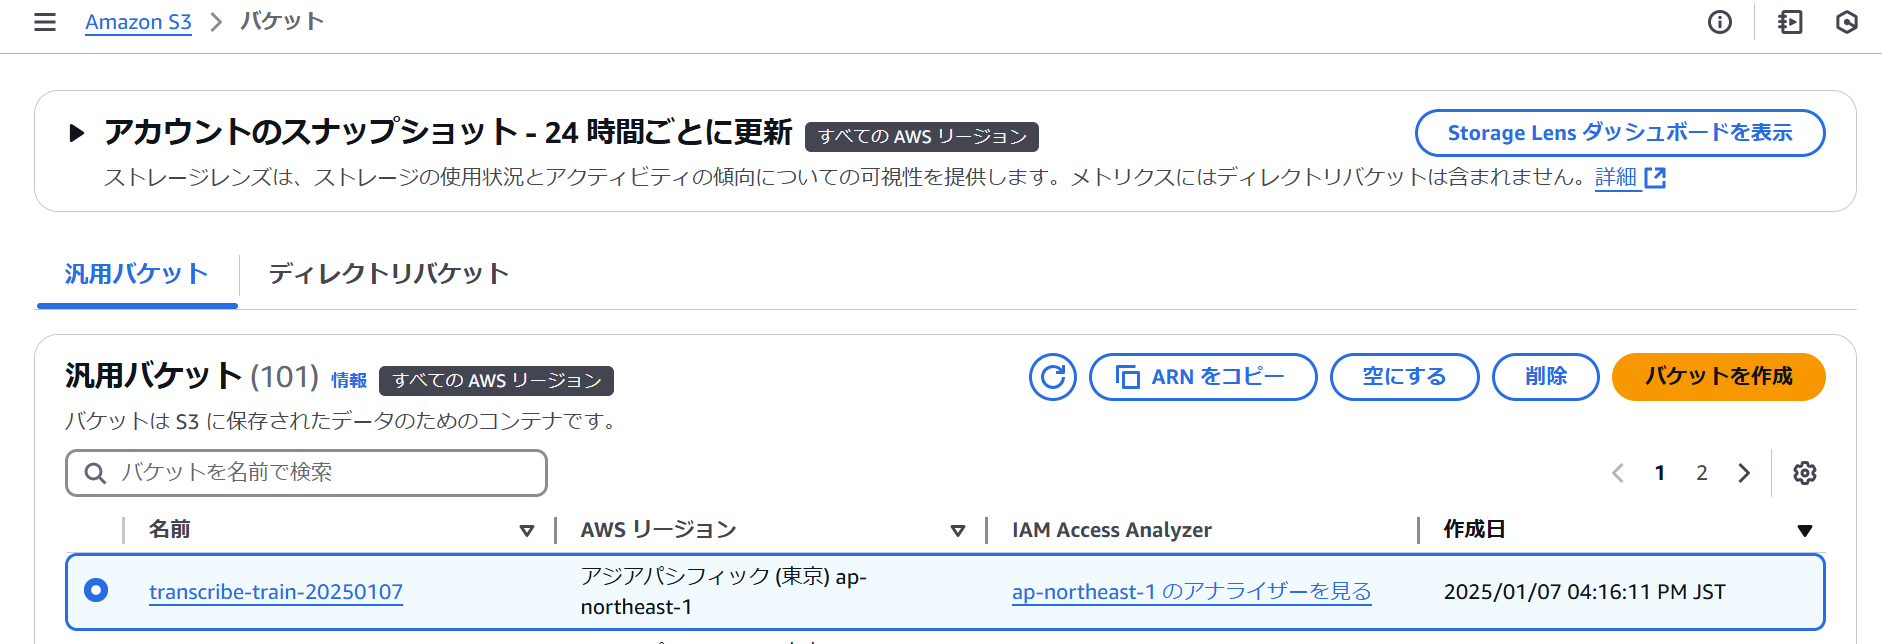Click すべての AWS リージョン badge in snapshot header

pyautogui.click(x=922, y=137)
